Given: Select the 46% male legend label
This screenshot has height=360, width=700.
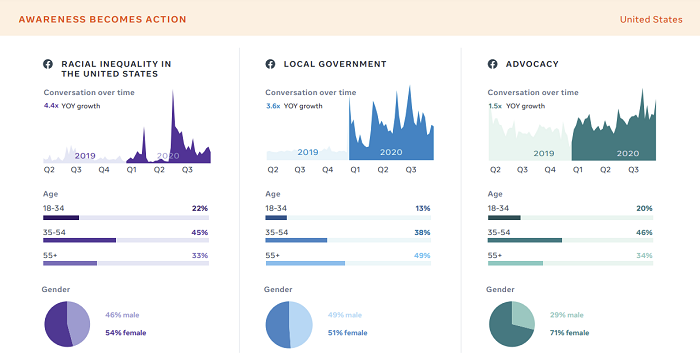Looking at the screenshot, I should click(x=122, y=315).
